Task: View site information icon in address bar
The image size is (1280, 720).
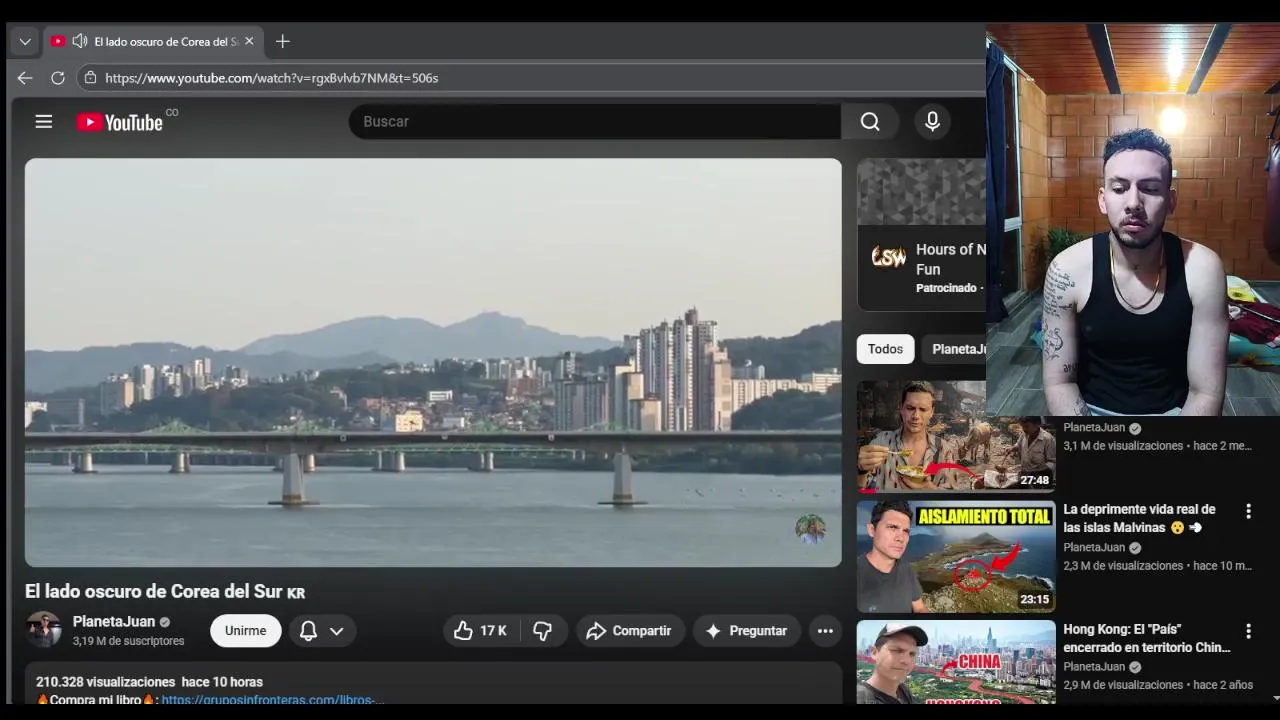Action: pos(90,78)
